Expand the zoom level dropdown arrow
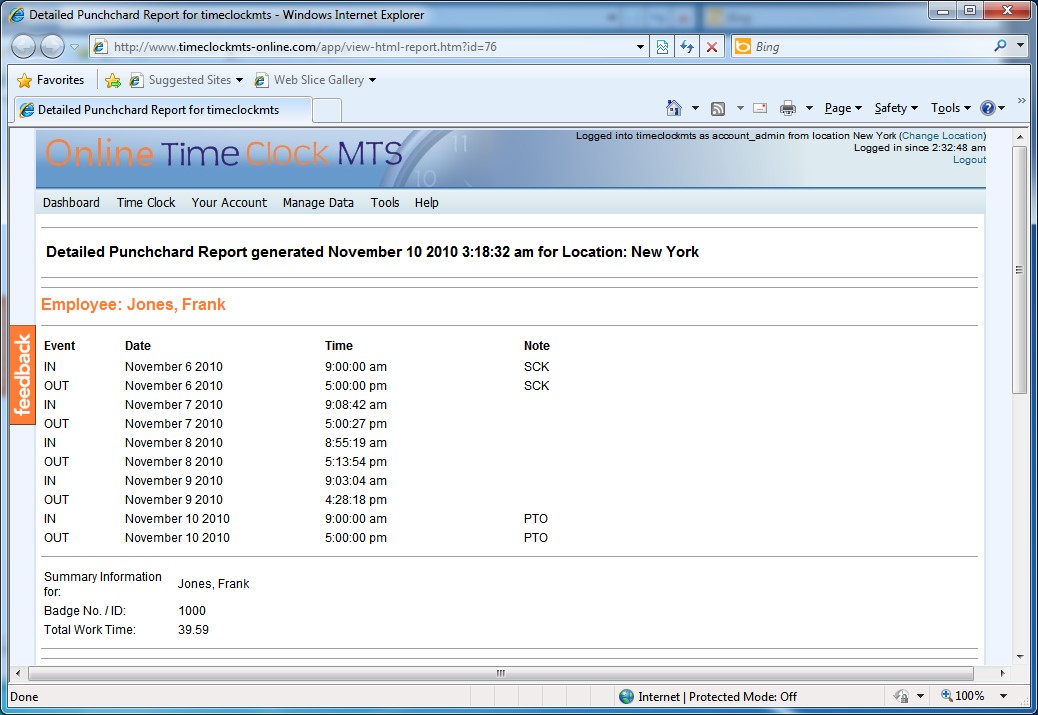 click(x=1004, y=696)
